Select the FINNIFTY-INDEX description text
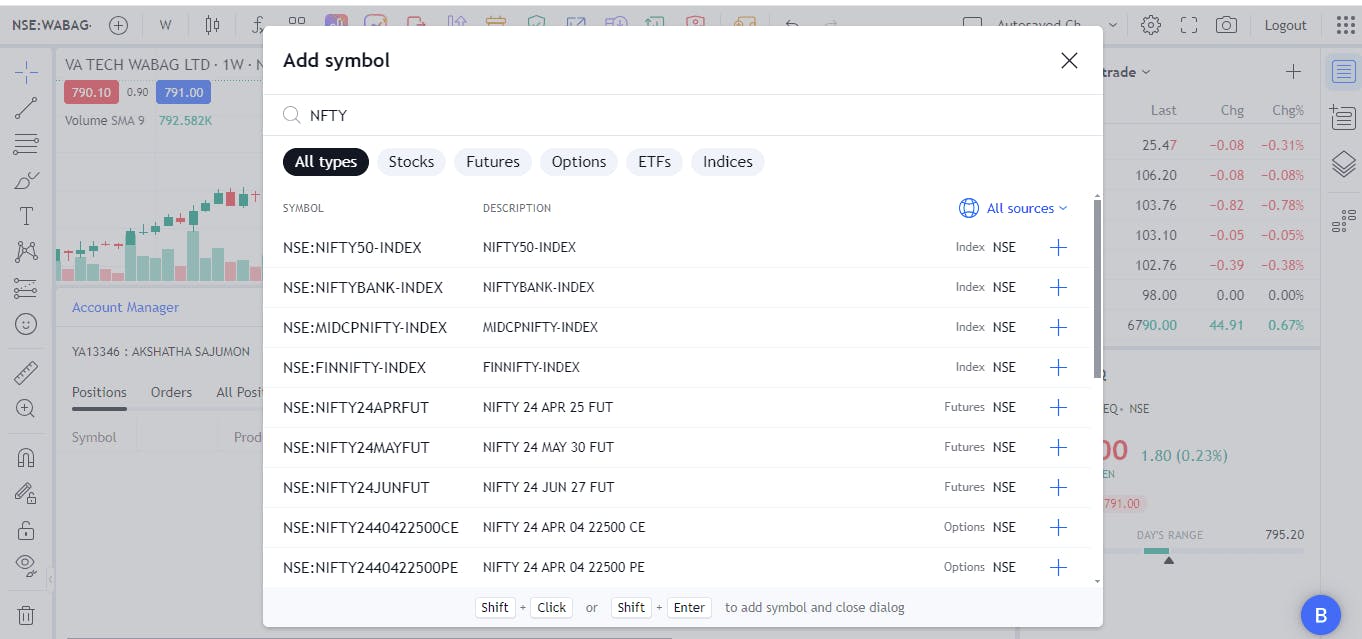Viewport: 1362px width, 639px height. (x=531, y=367)
